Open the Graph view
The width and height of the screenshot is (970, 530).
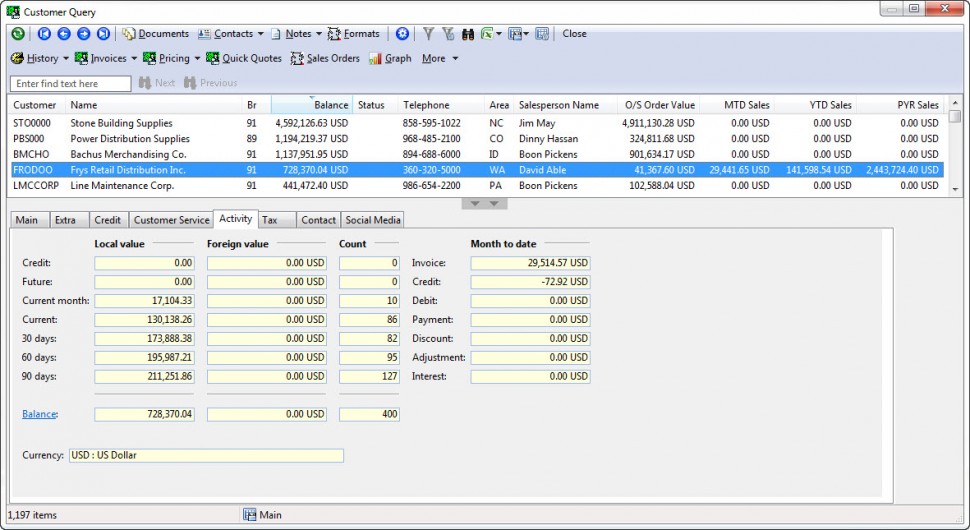pos(390,58)
